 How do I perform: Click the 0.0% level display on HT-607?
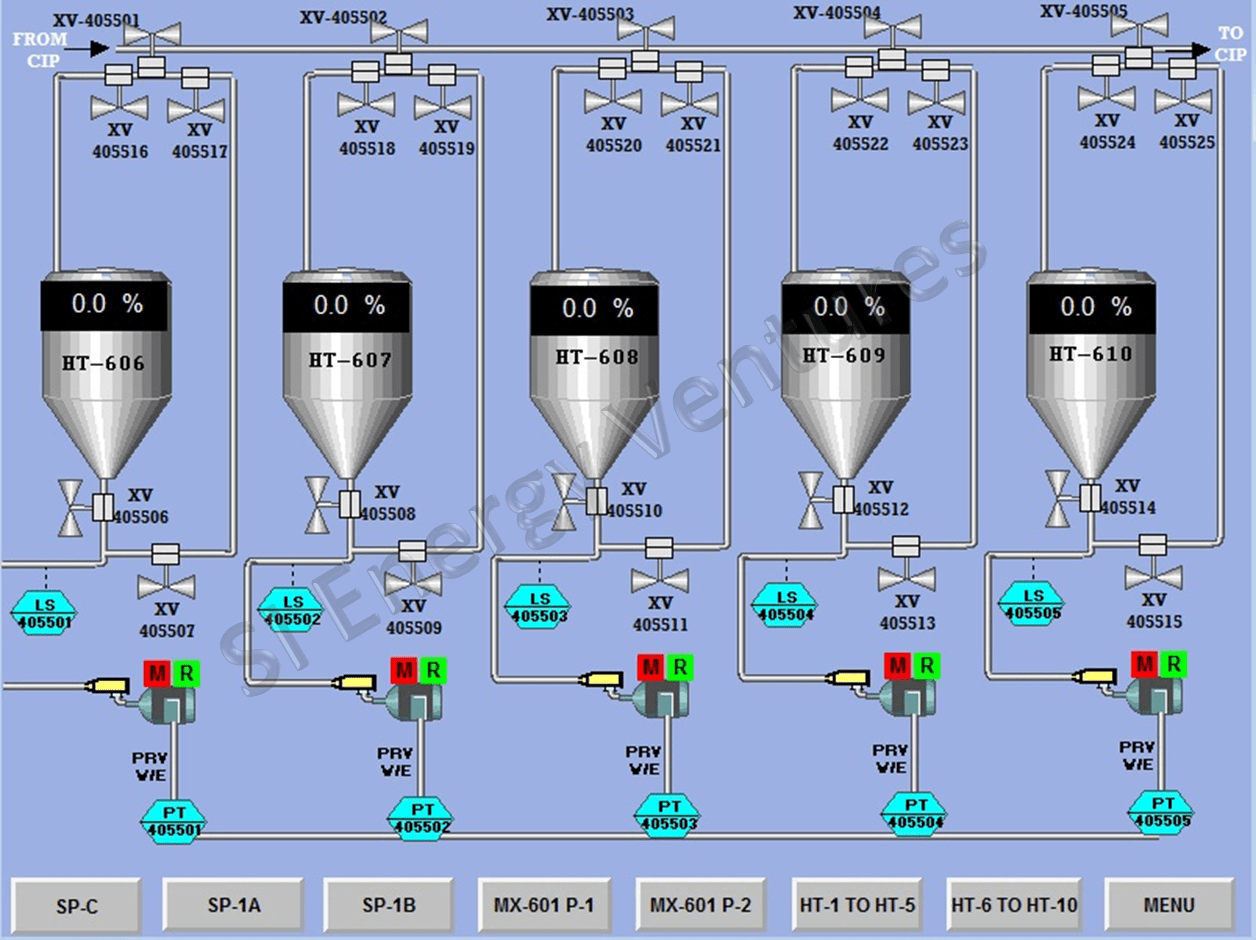[x=345, y=307]
